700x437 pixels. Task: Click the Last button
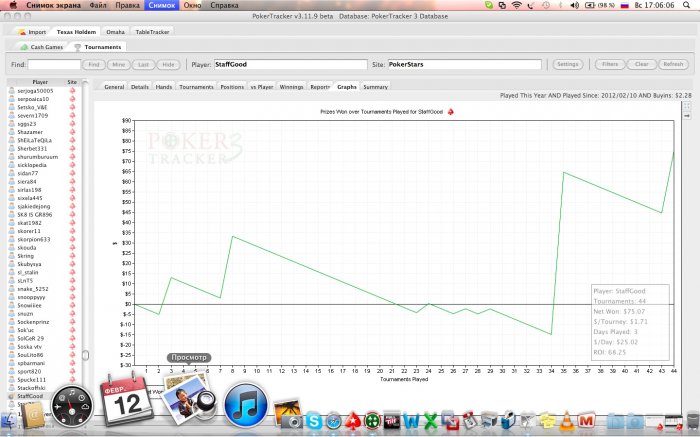coord(143,64)
